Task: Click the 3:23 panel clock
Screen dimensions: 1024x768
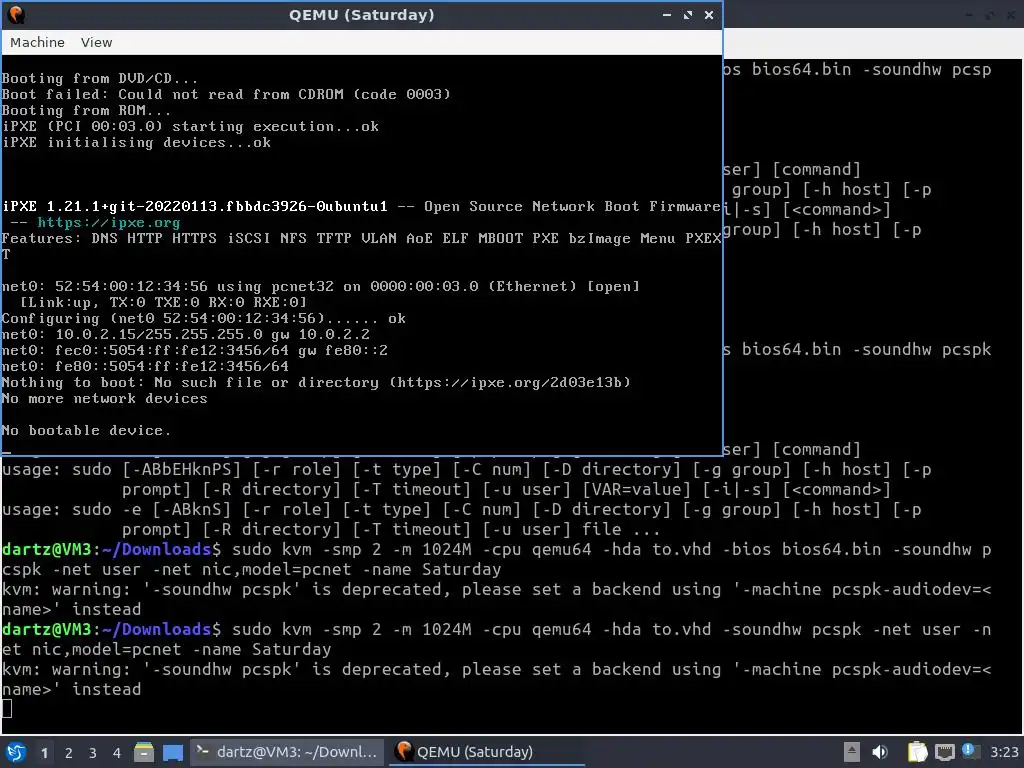Action: pyautogui.click(x=1004, y=752)
